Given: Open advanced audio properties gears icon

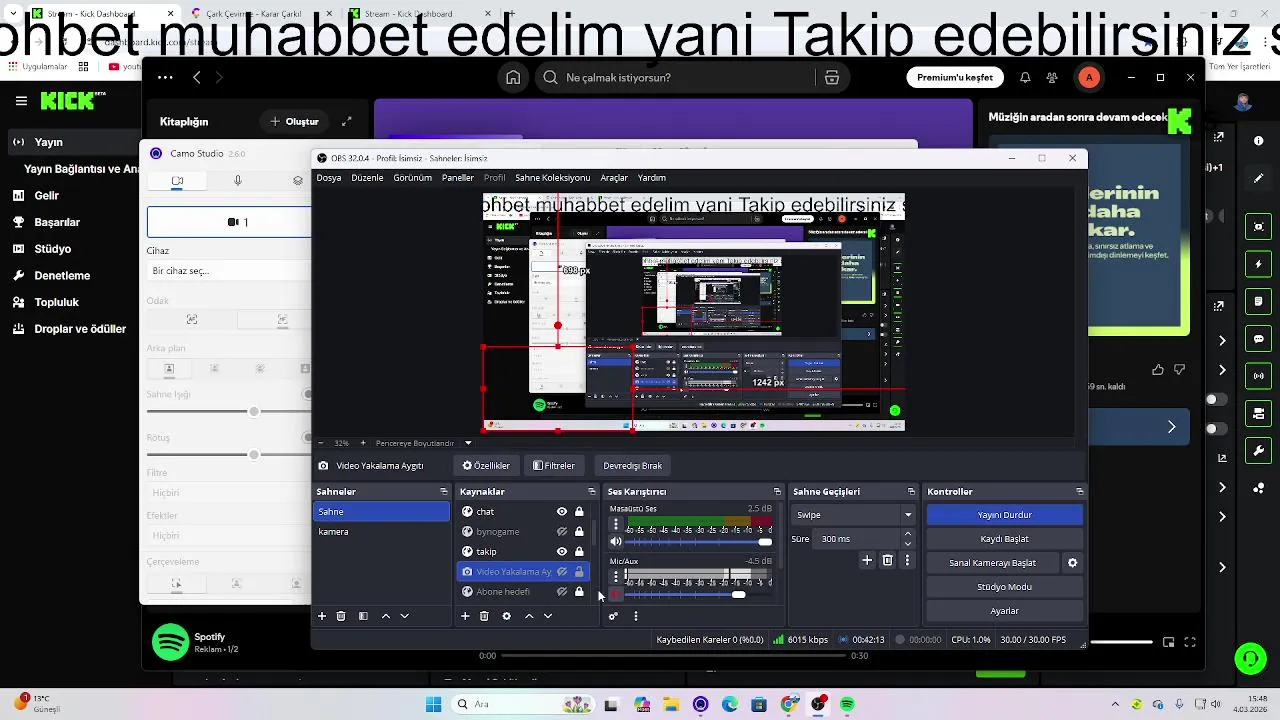Looking at the screenshot, I should (x=613, y=616).
